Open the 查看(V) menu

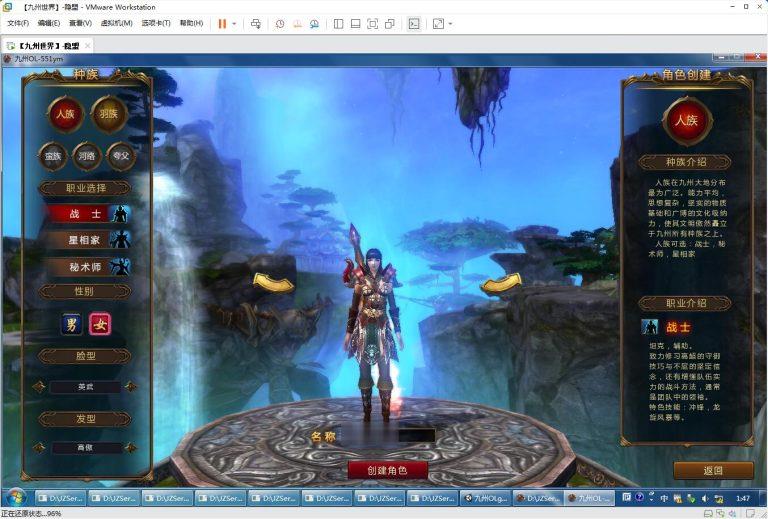coord(80,23)
